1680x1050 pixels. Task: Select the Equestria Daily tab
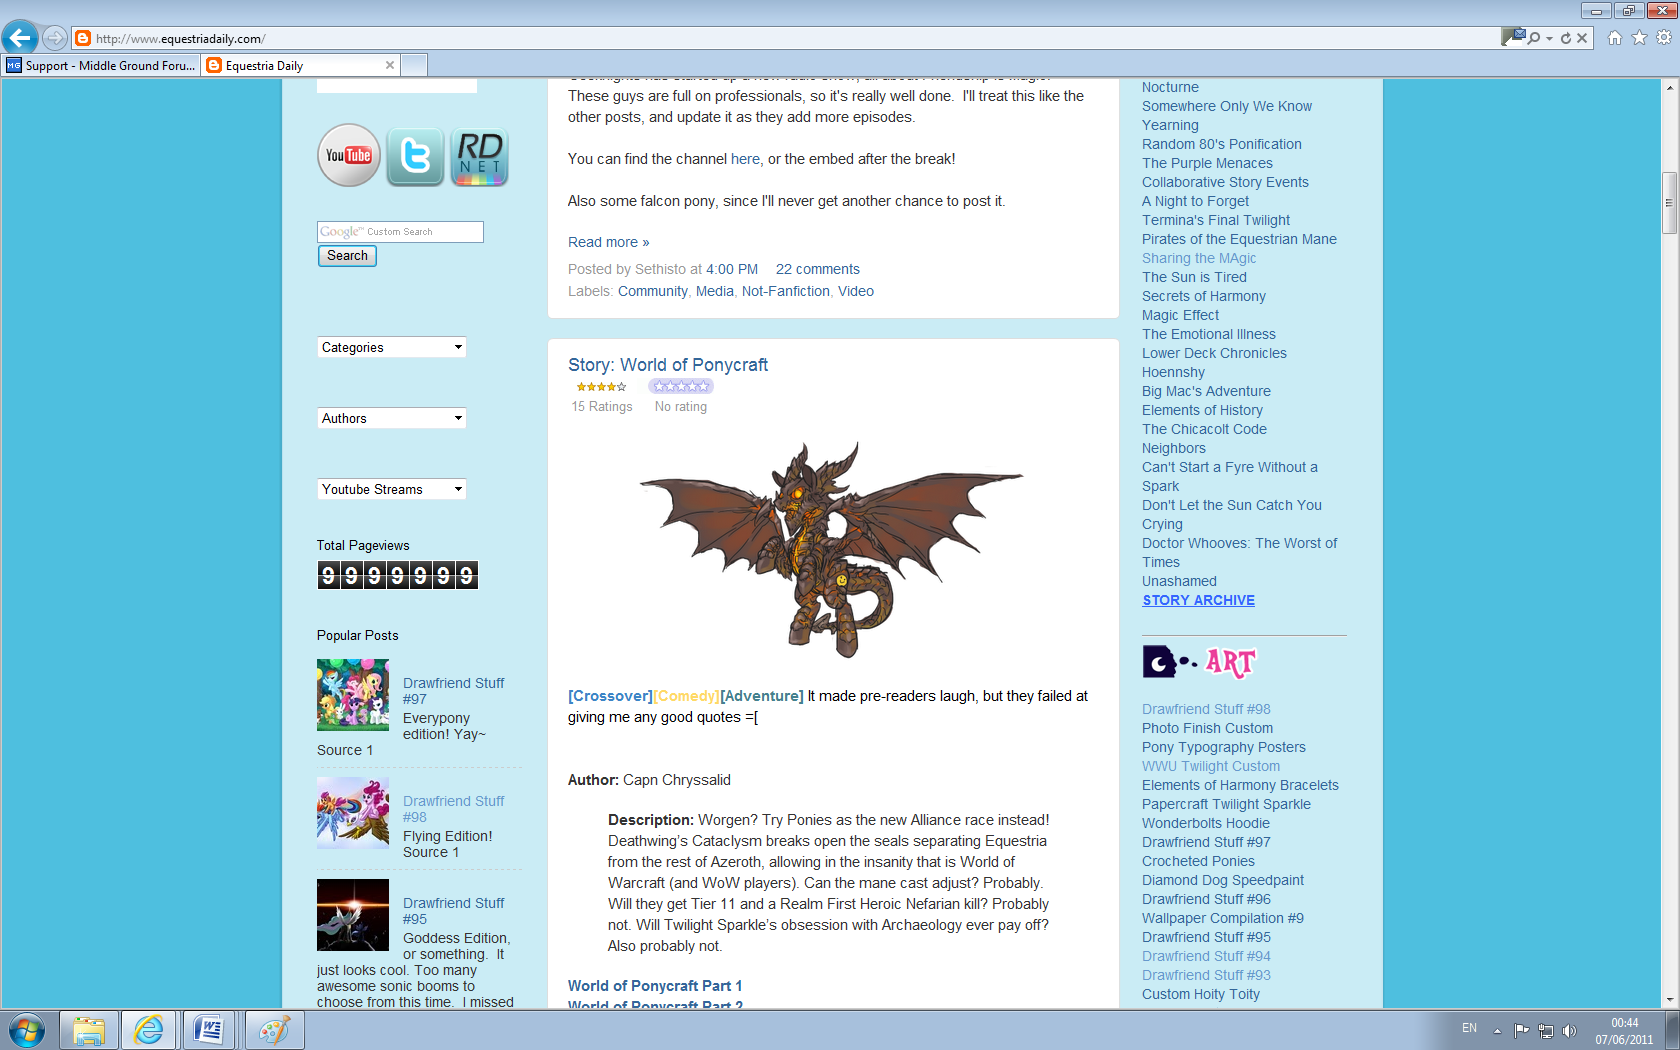pos(300,65)
